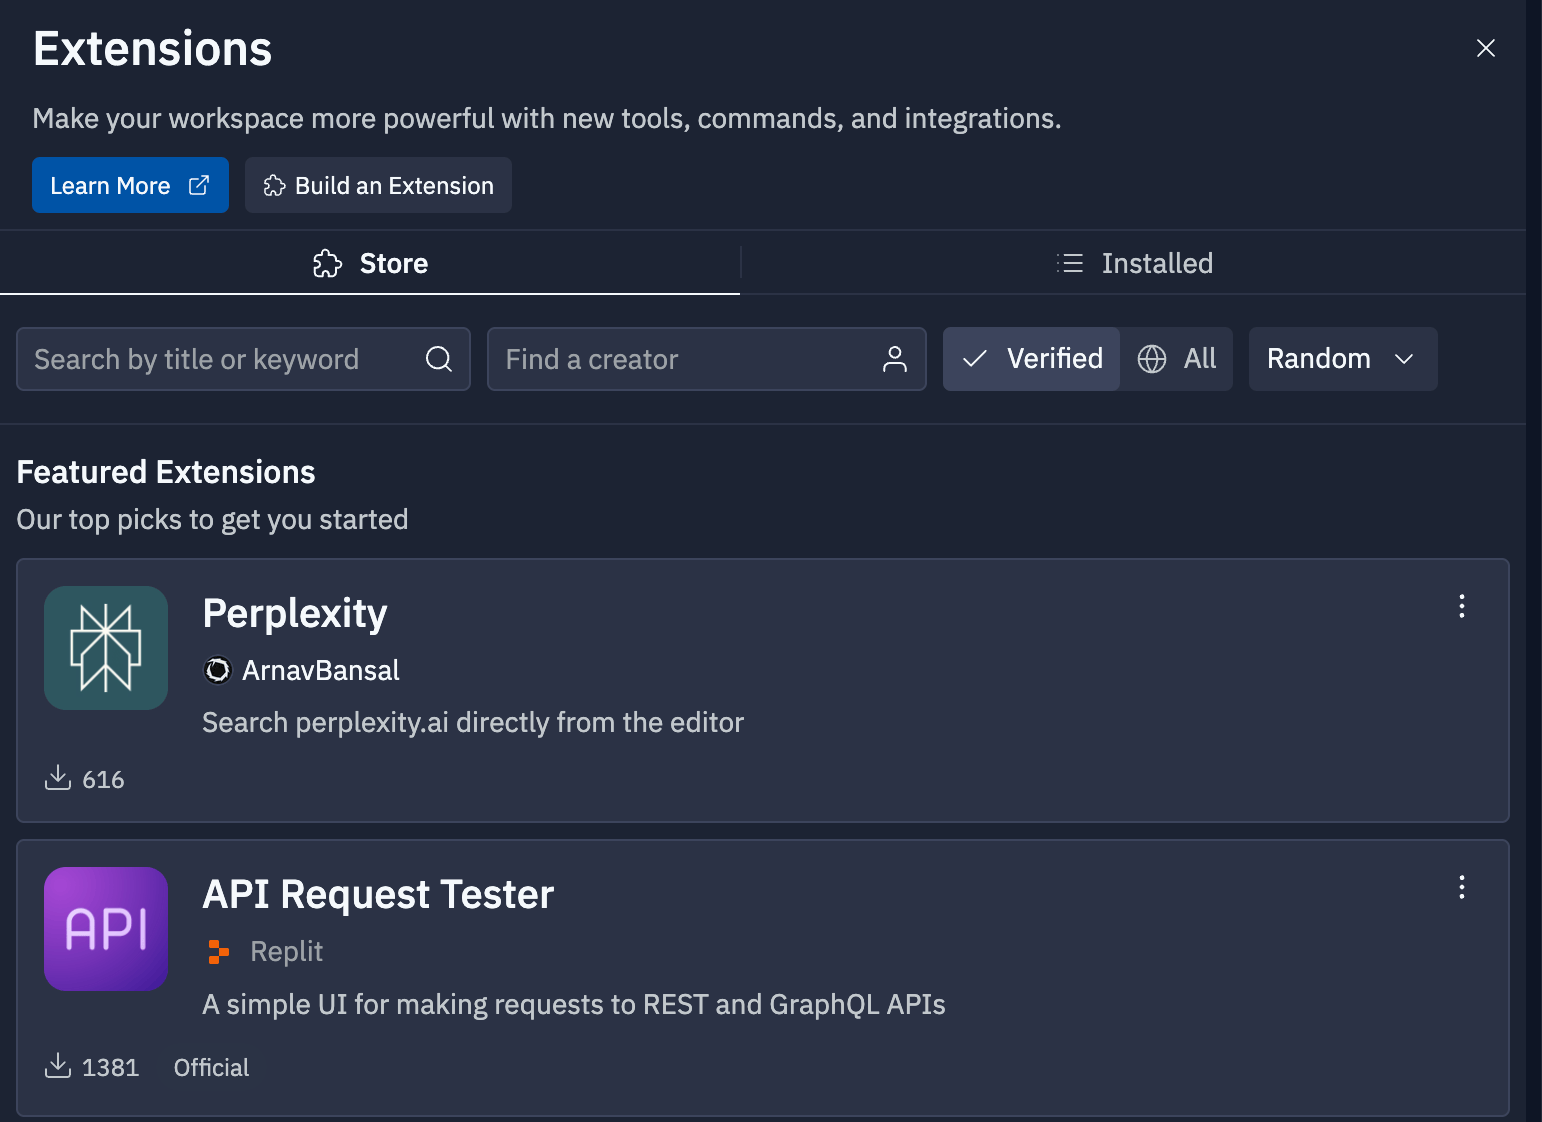
Task: Click 'Our top picks to get you started'
Action: tap(212, 520)
